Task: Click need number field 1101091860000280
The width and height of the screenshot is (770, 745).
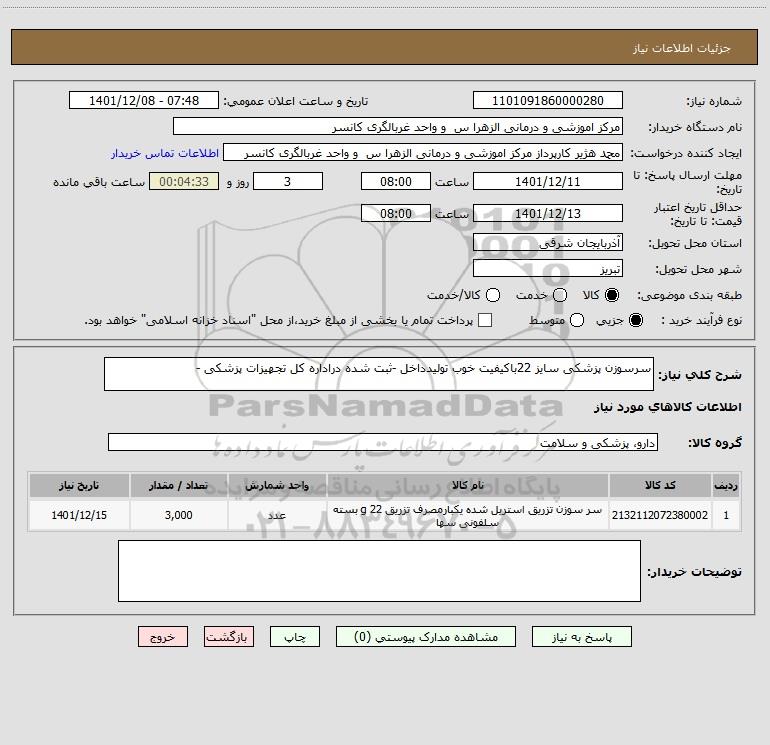Action: tap(548, 101)
